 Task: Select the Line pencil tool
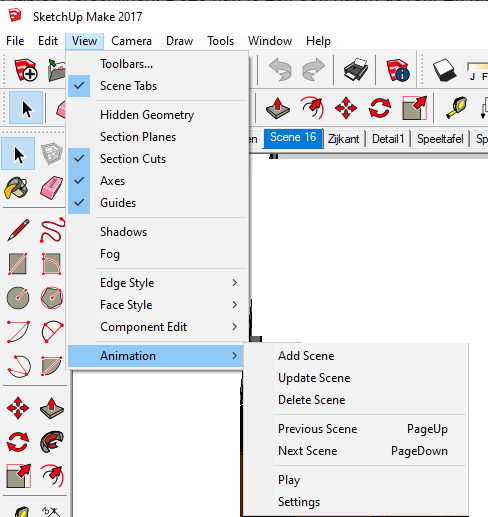tap(18, 230)
